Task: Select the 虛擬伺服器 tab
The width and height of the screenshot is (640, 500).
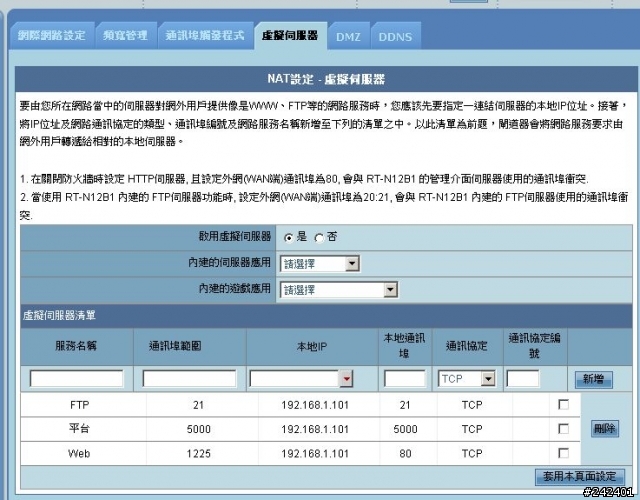Action: point(290,36)
